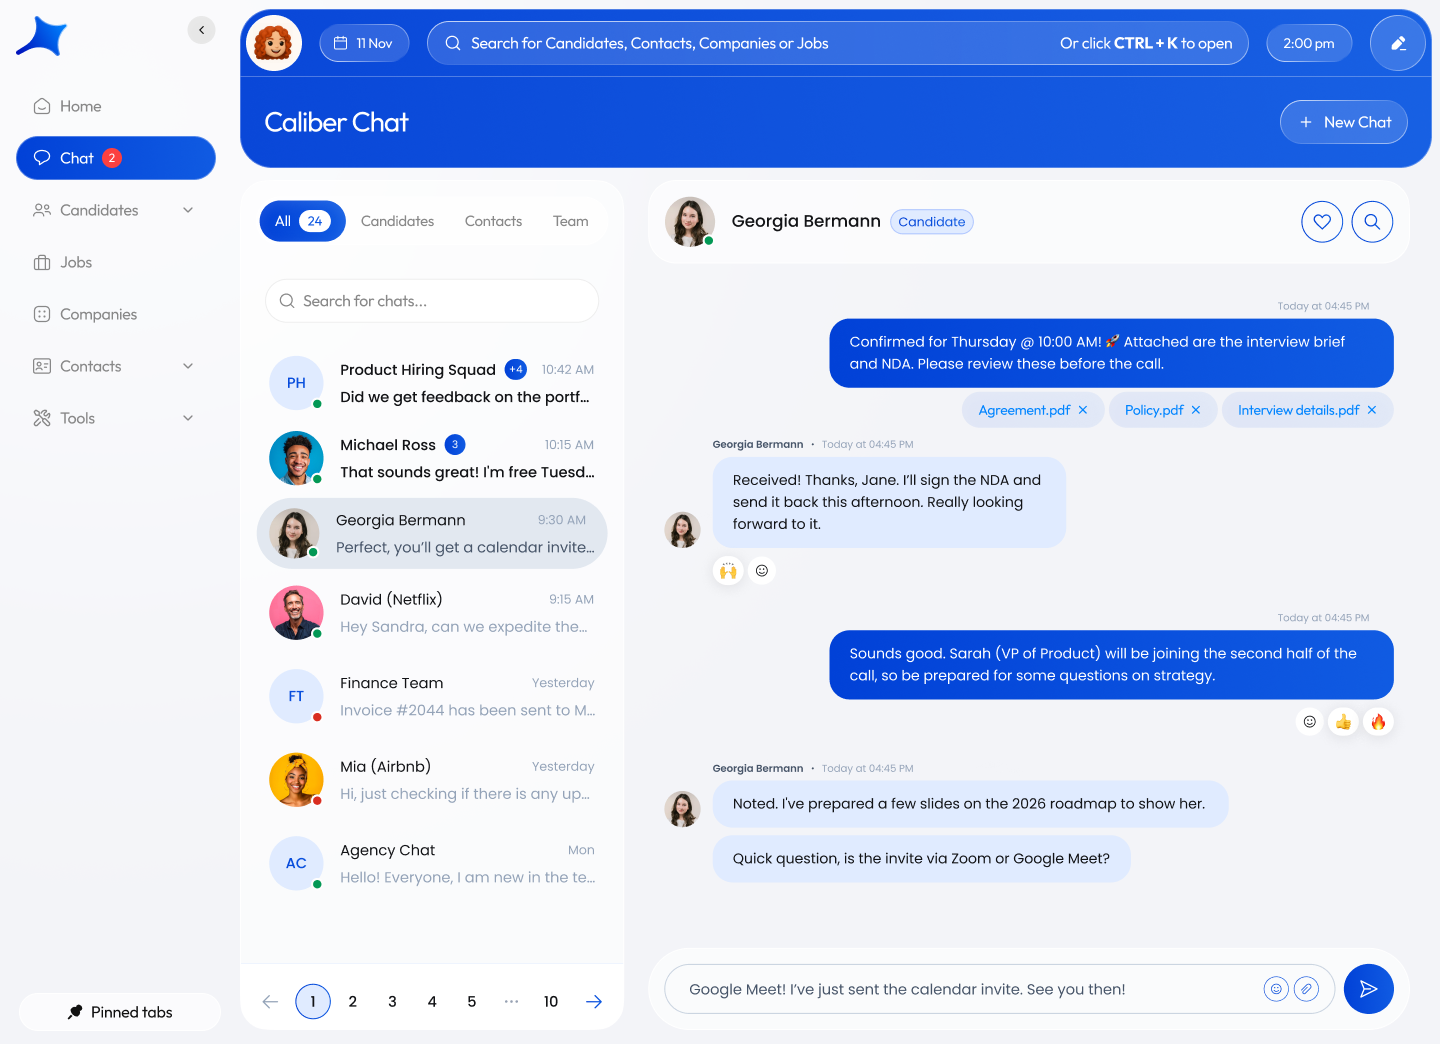
Task: Add emoji reaction under the NDA reply
Action: pos(762,571)
